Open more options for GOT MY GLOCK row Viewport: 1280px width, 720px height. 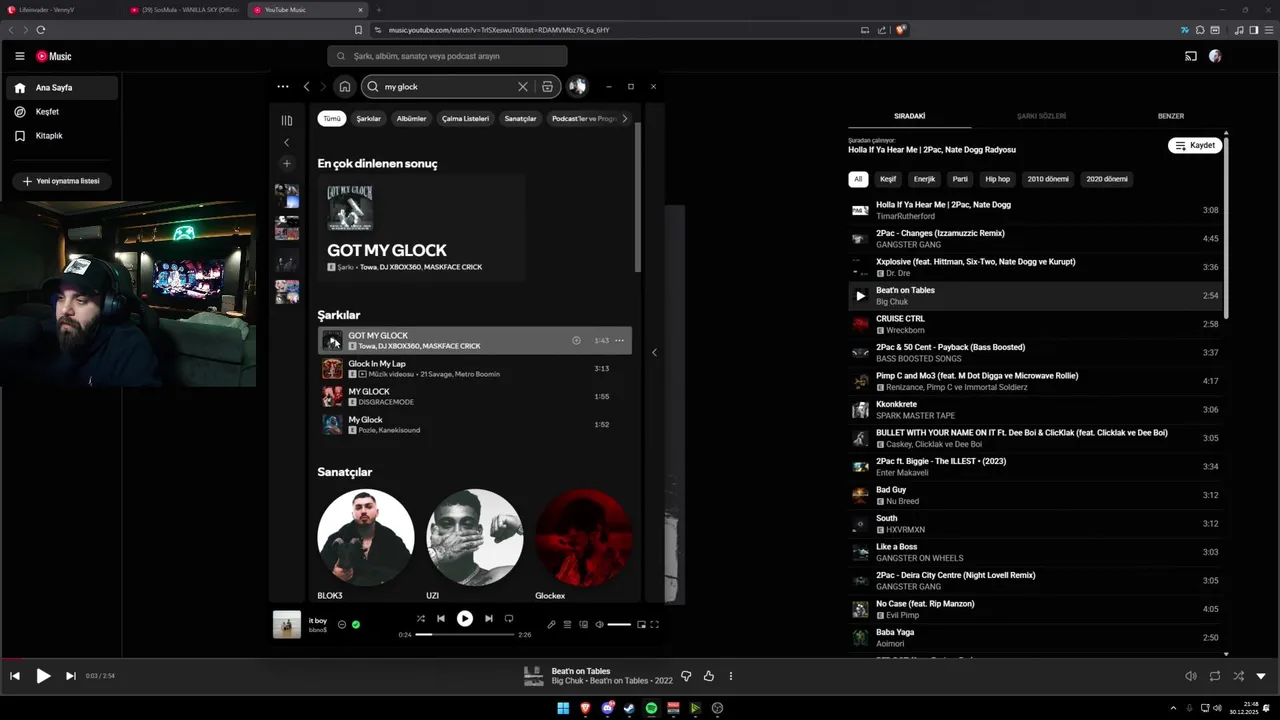(619, 341)
